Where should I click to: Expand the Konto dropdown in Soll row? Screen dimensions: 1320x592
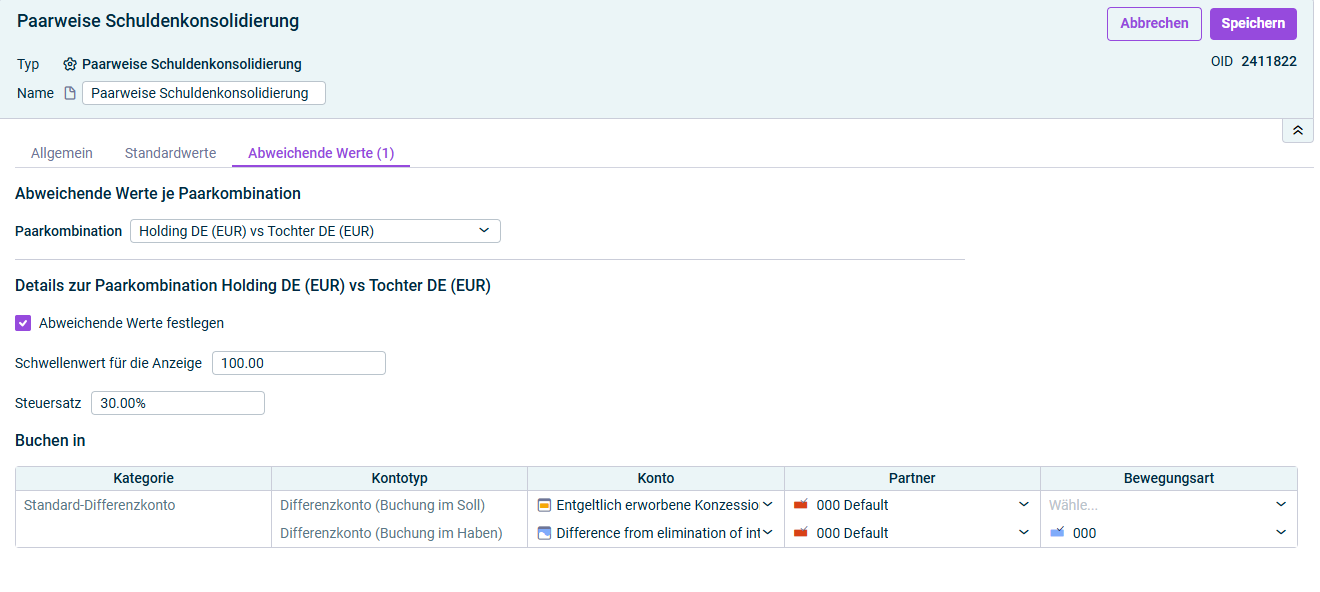pos(768,505)
